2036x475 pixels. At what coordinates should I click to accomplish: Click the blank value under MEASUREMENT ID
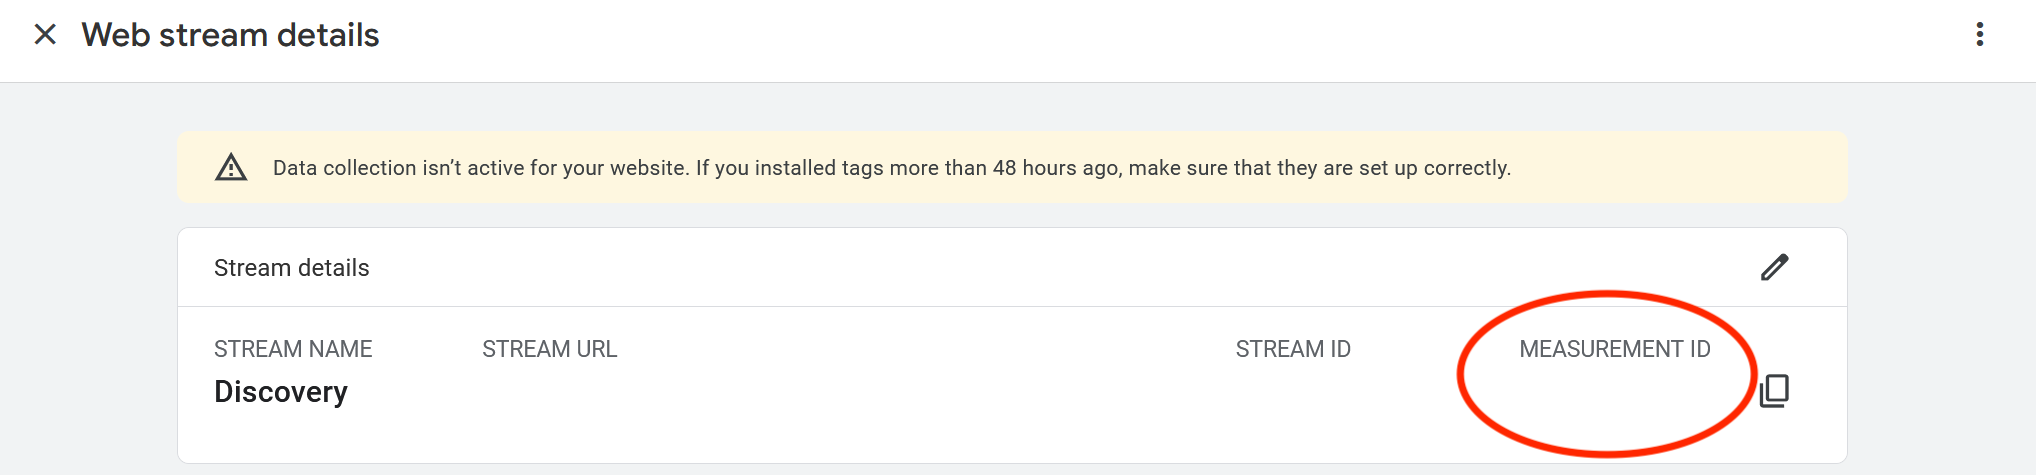1614,392
